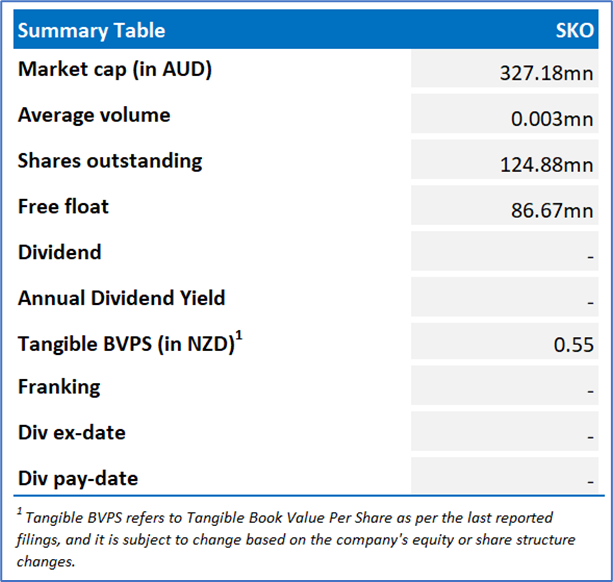613x582 pixels.
Task: Click the Div pay-date value cell
Action: click(506, 481)
